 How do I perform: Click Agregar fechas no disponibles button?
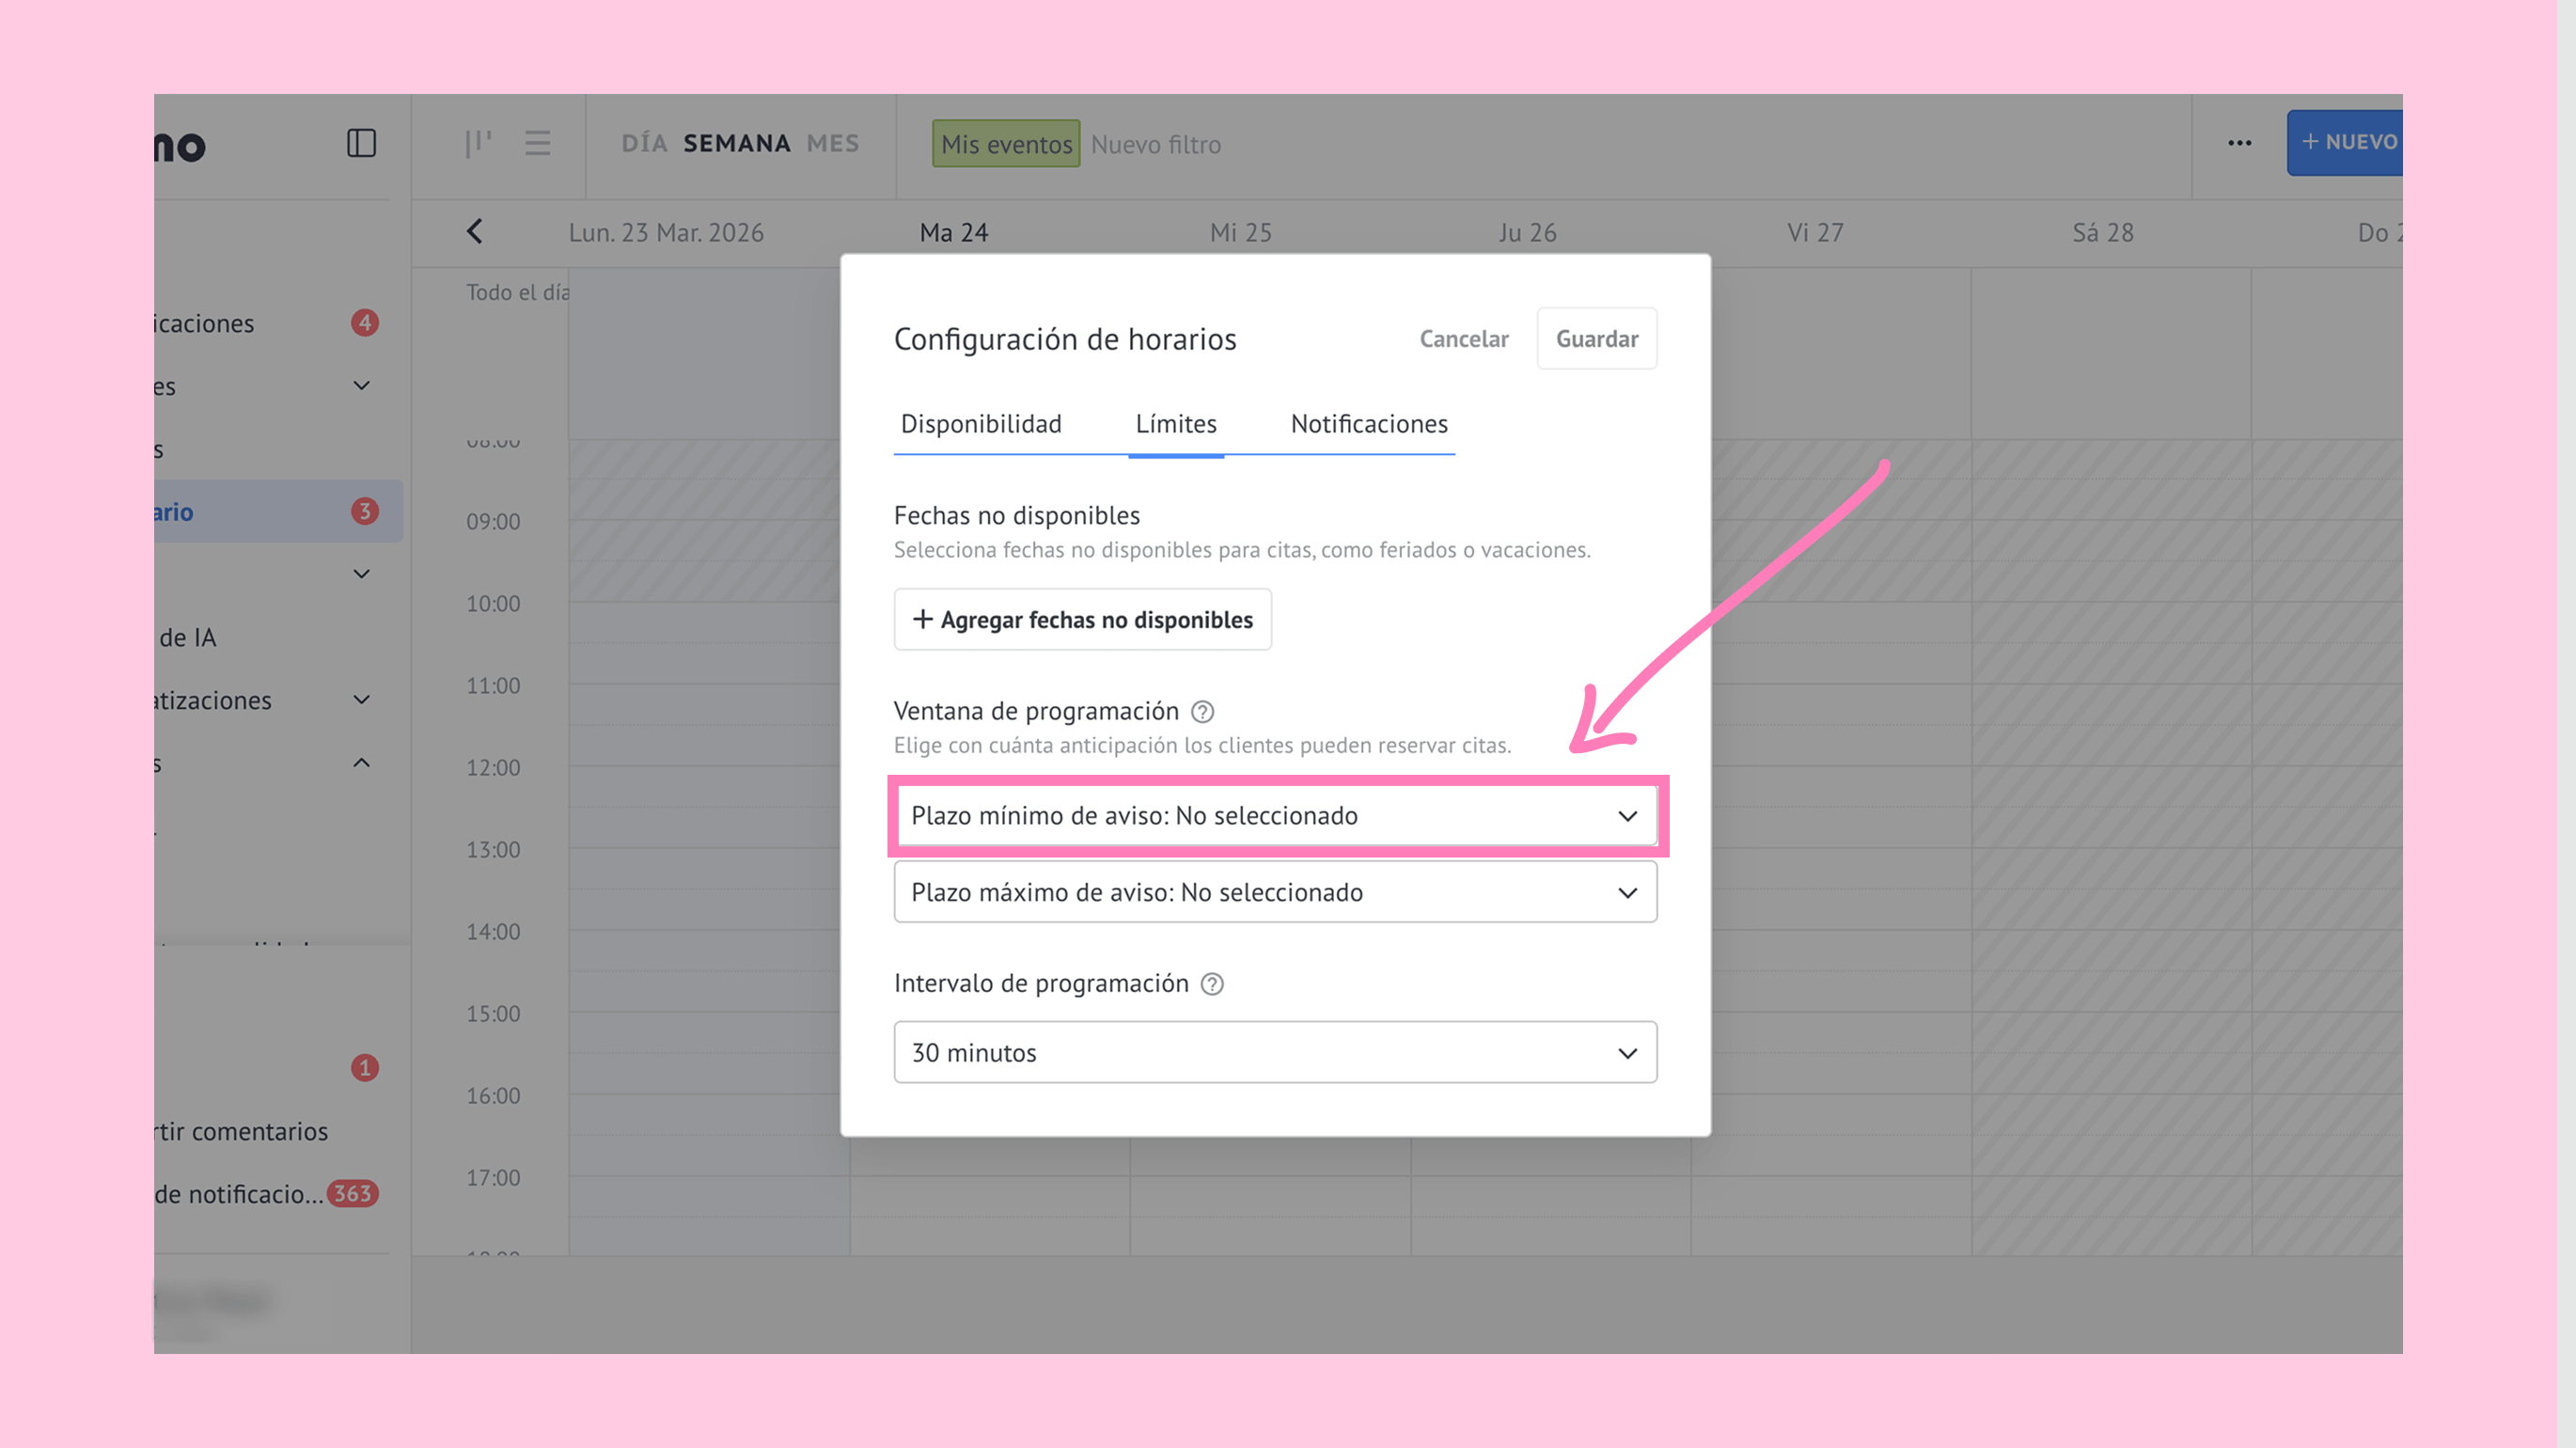1082,620
